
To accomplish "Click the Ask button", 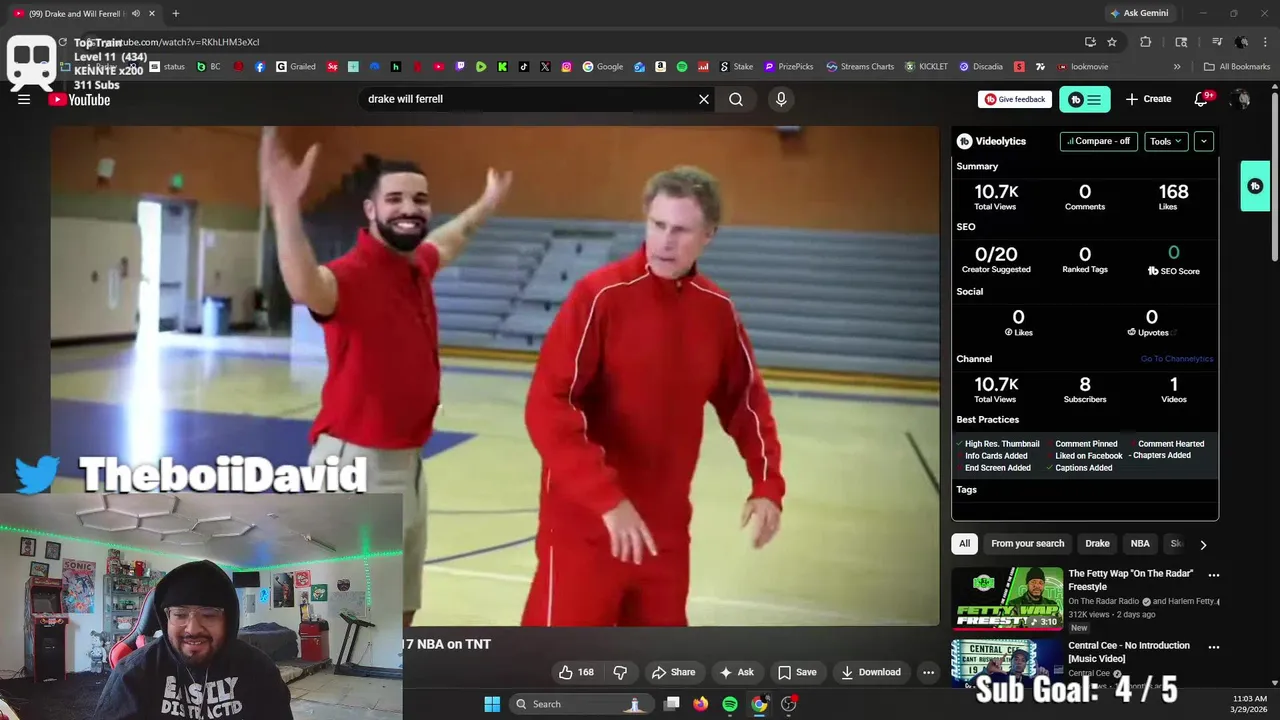I will 737,672.
